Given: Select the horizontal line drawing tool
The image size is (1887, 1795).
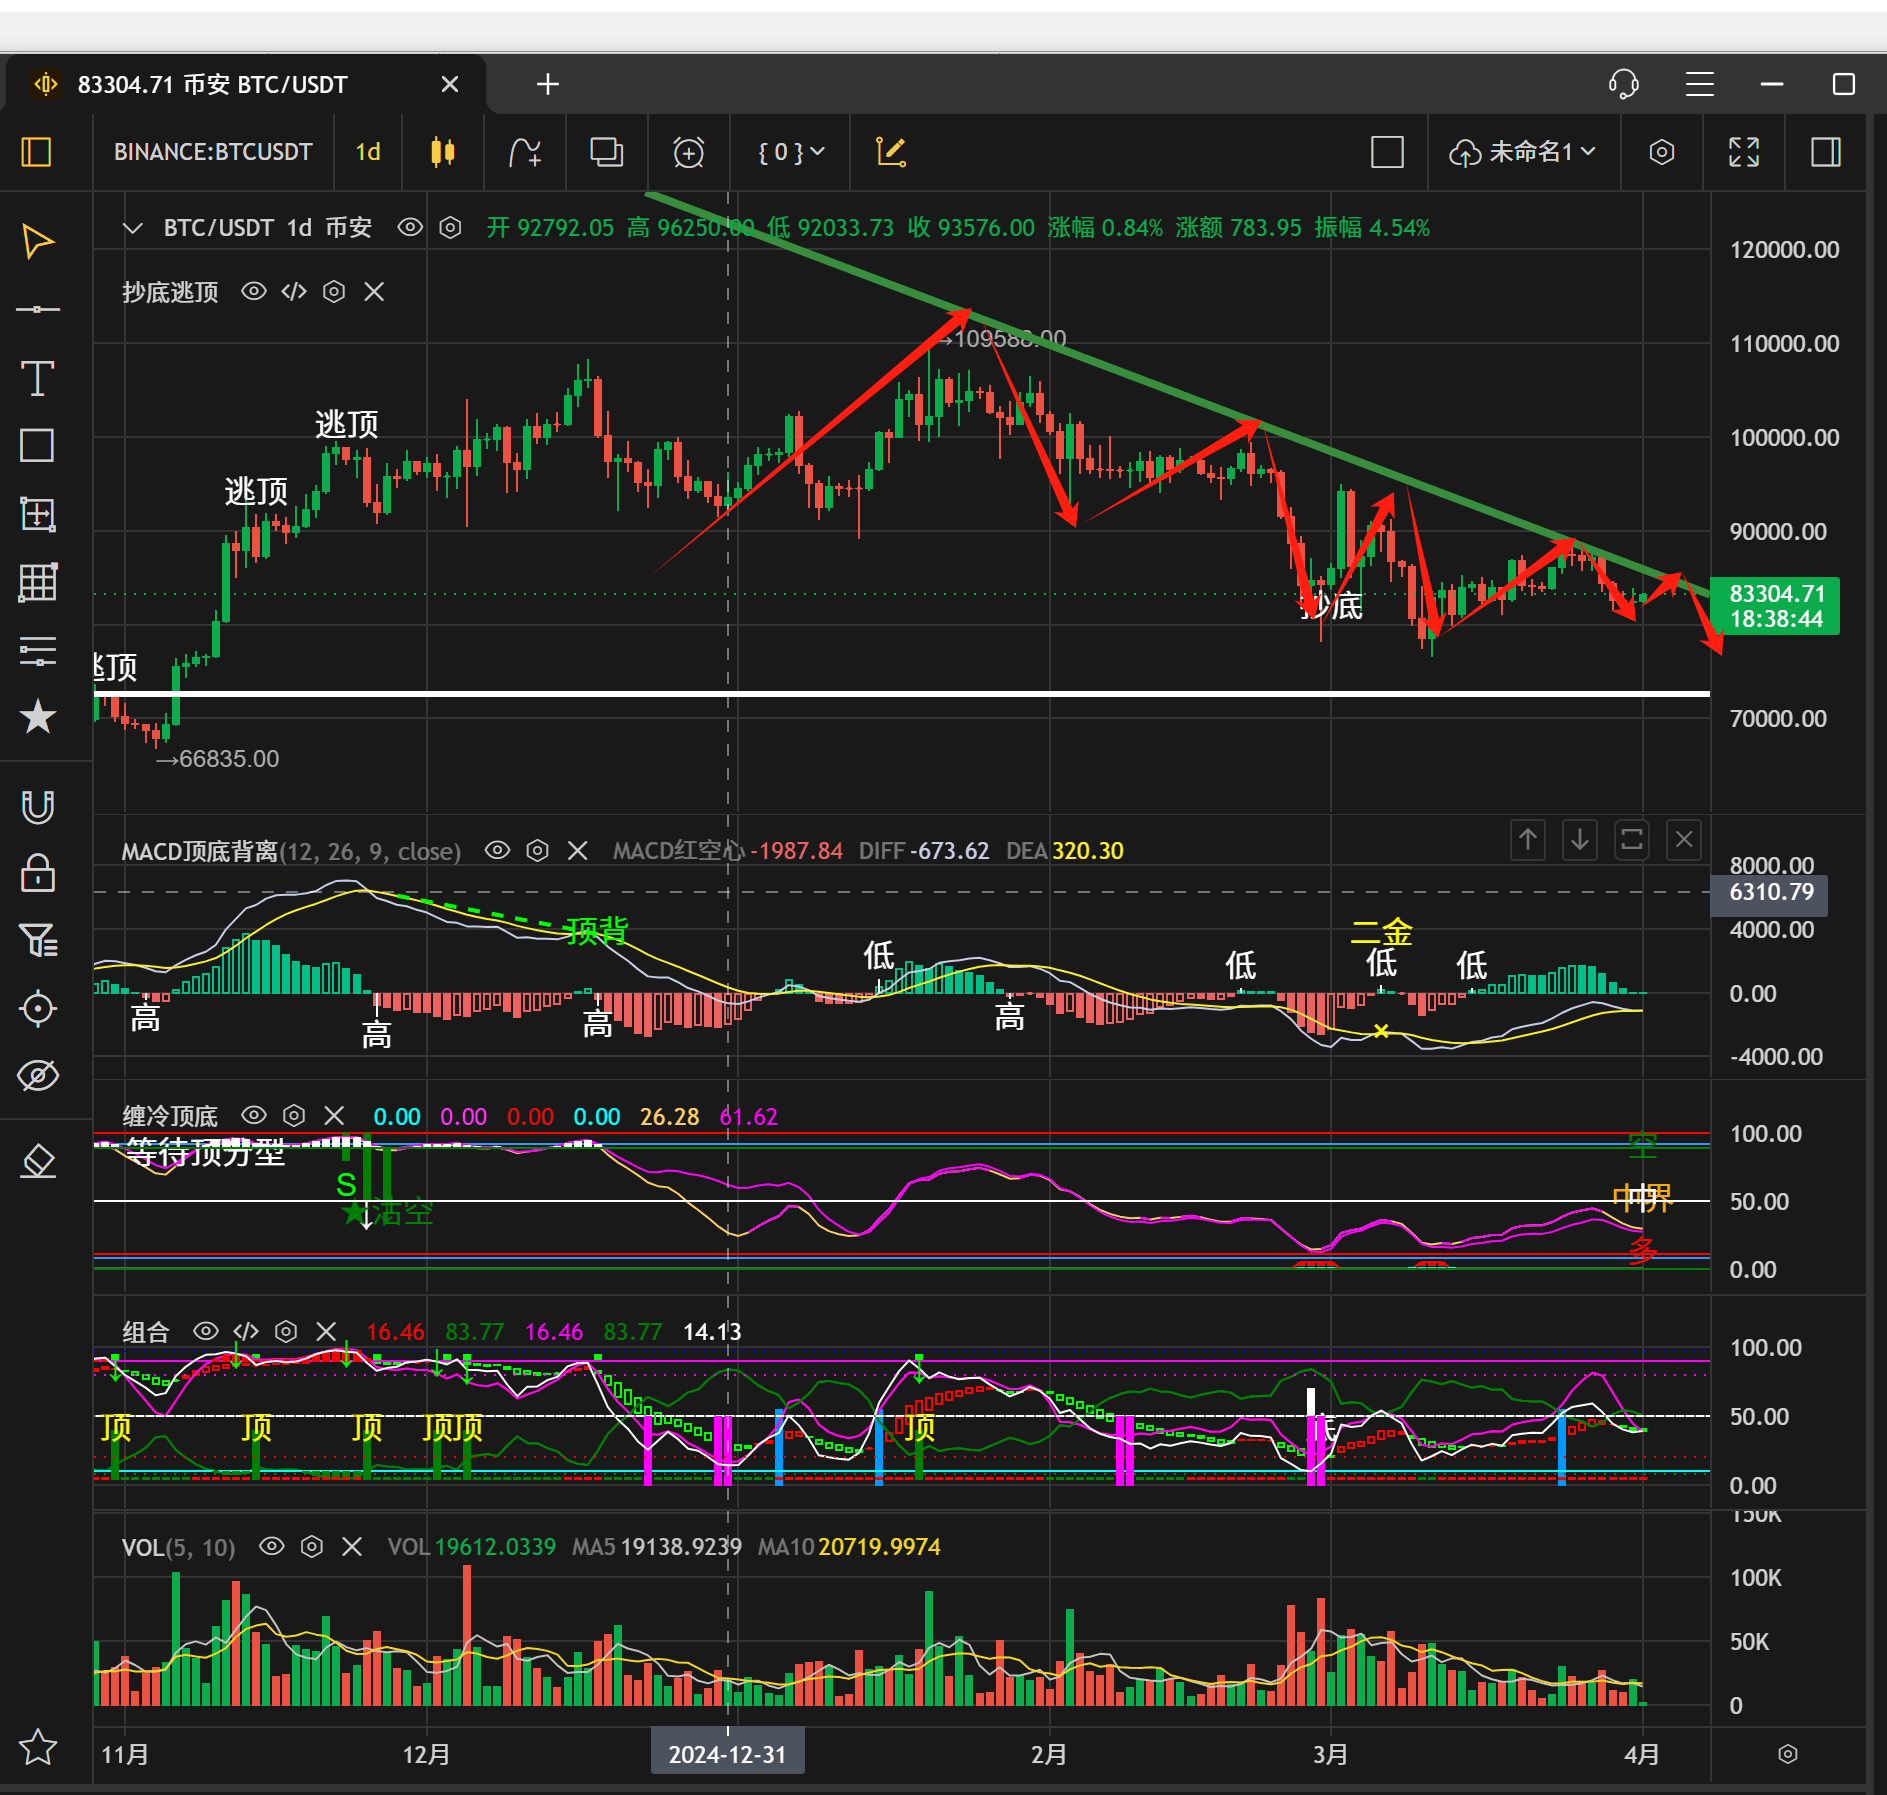Looking at the screenshot, I should [38, 310].
